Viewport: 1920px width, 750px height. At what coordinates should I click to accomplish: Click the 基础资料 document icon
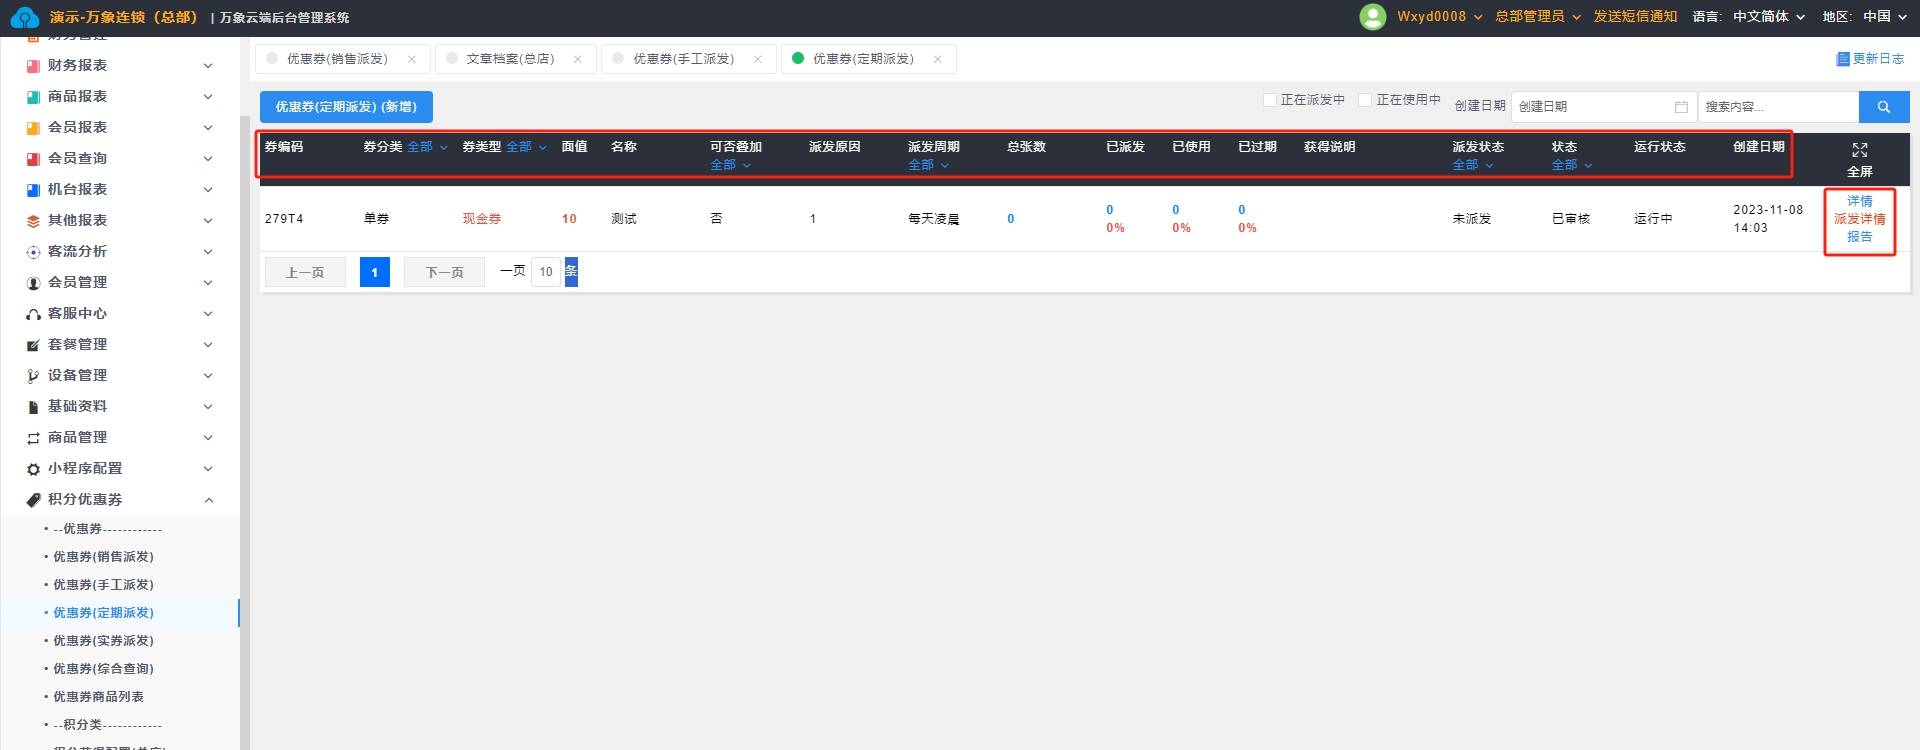[x=33, y=407]
